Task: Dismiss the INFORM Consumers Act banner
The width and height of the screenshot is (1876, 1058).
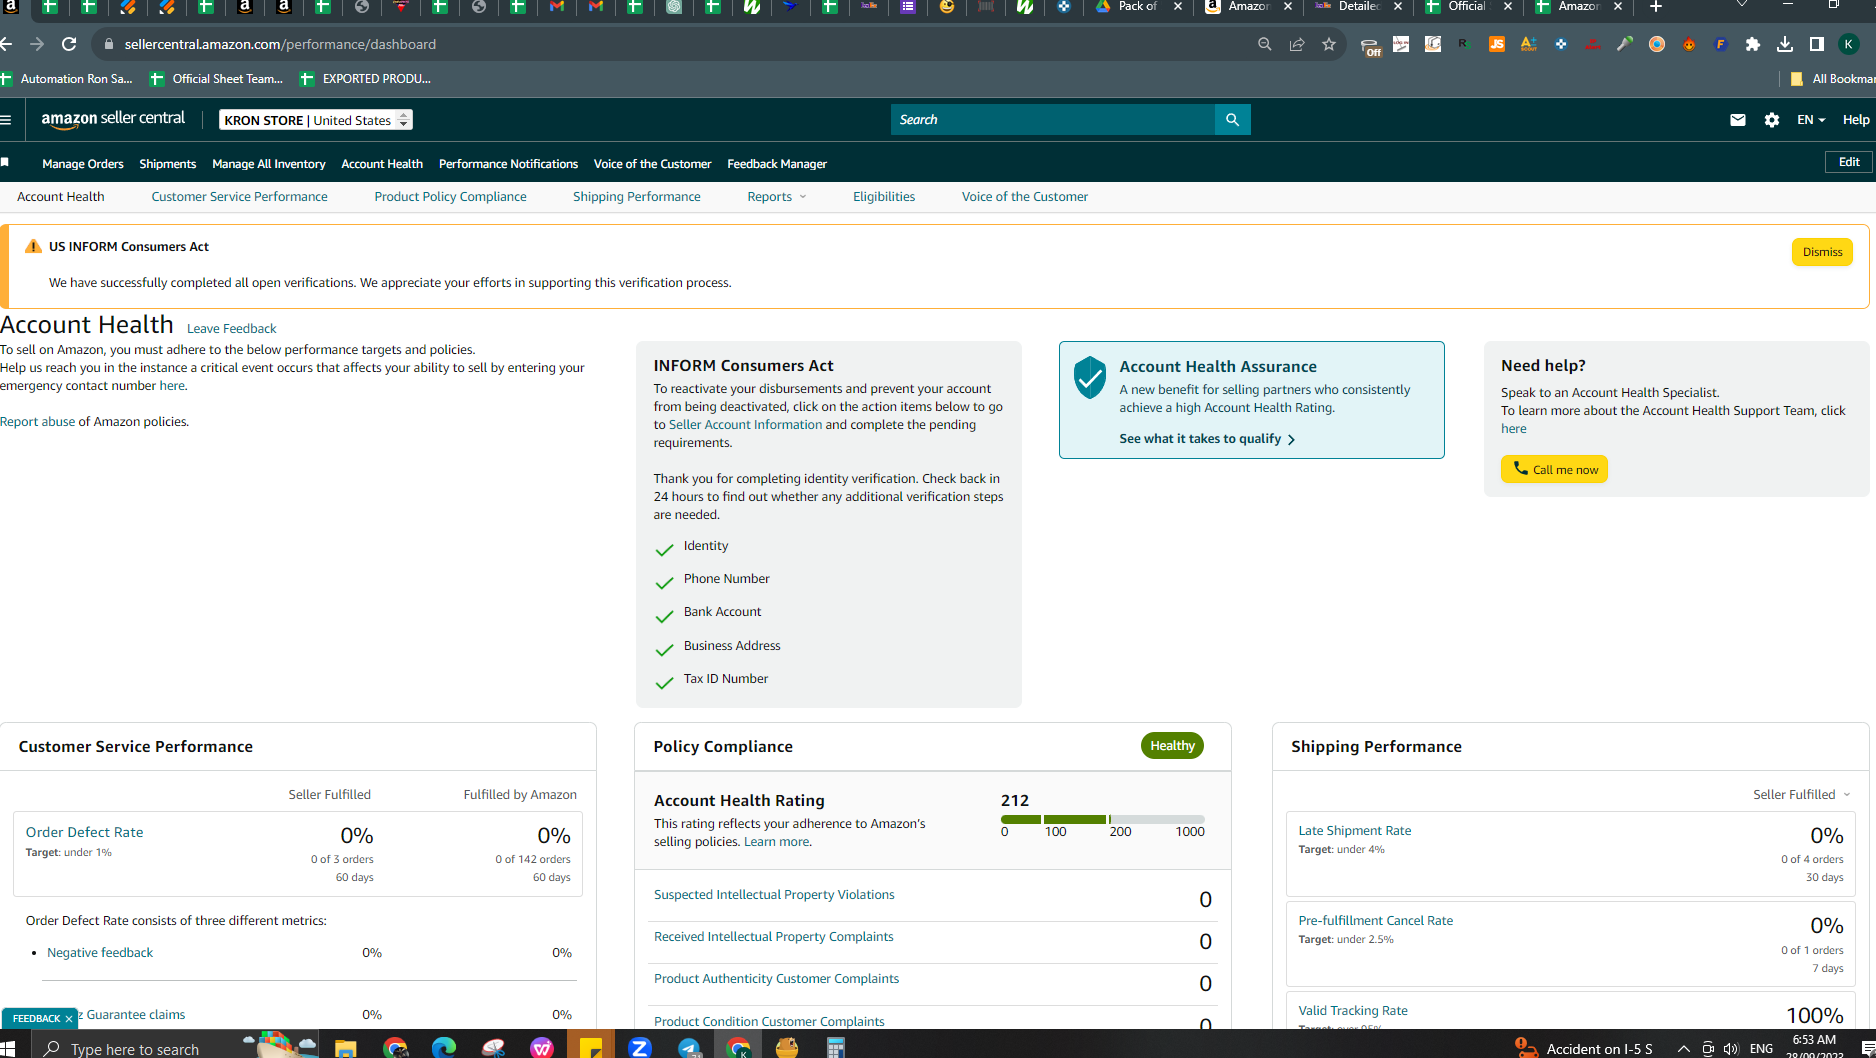Action: tap(1822, 252)
